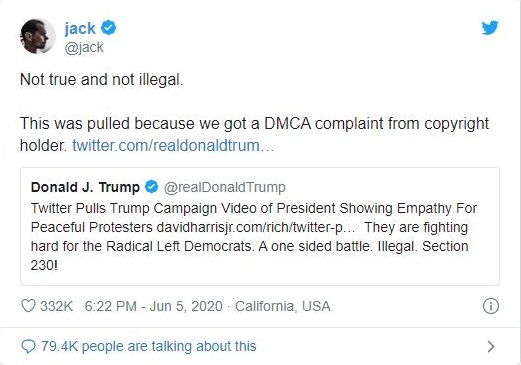Screen dimensions: 521x365
Task: Click the 'Not true and not illegal.' tweet text
Action: click(102, 80)
